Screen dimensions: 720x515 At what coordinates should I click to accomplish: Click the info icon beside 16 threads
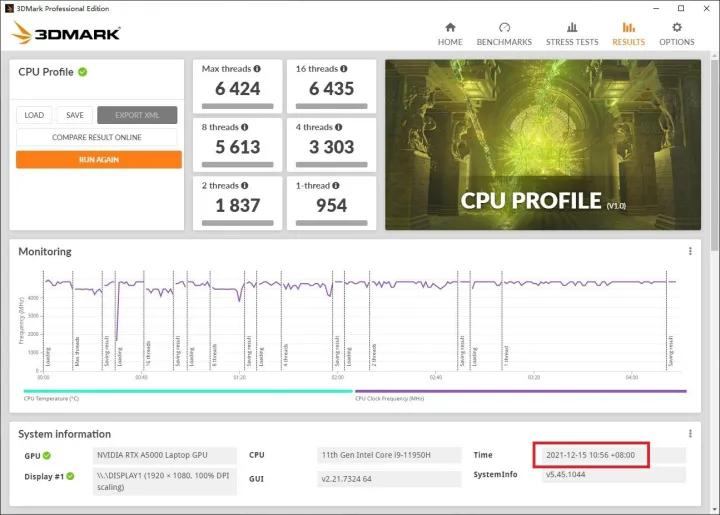coord(343,69)
